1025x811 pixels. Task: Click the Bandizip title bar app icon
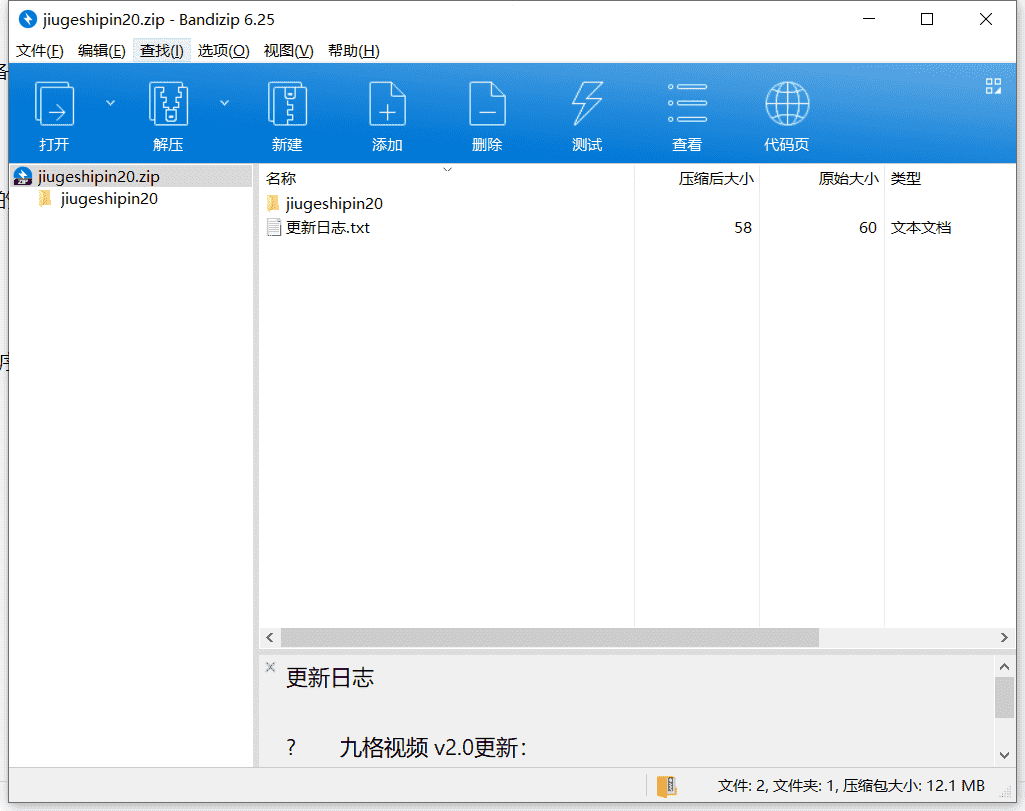tap(27, 20)
